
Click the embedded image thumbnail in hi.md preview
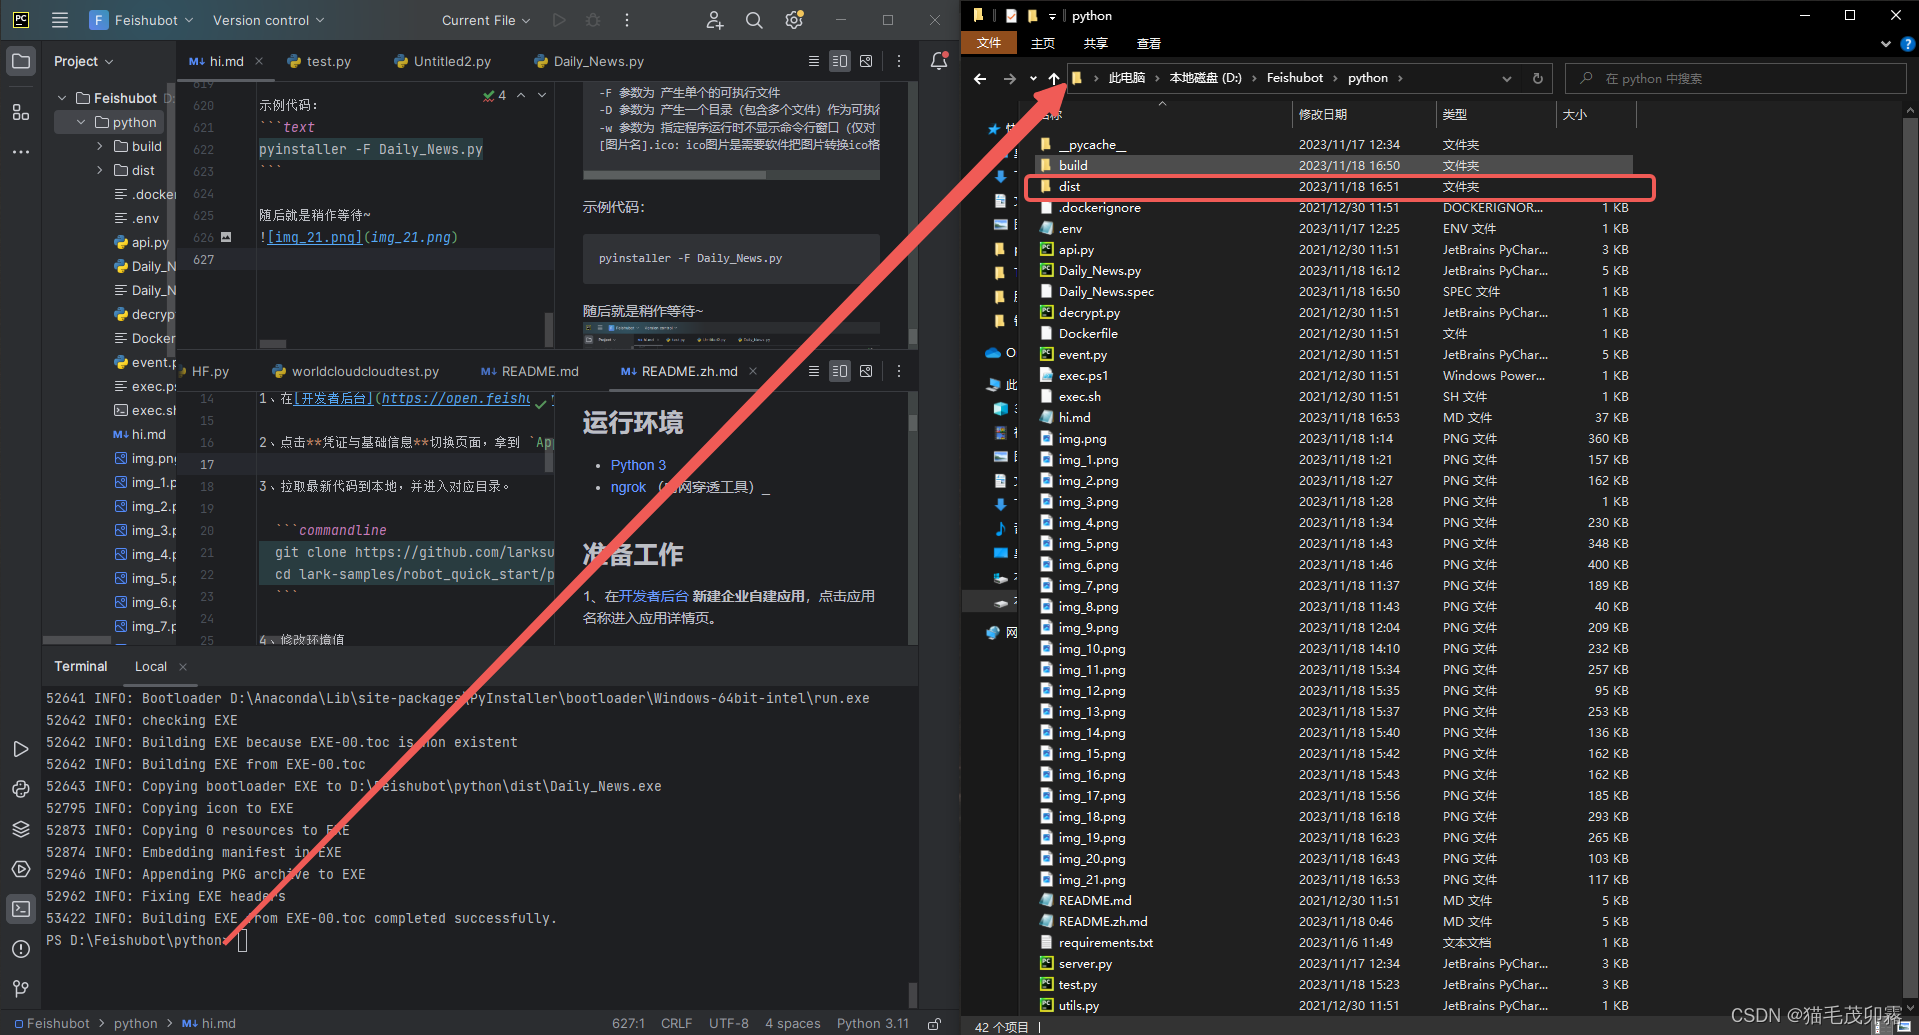pyautogui.click(x=731, y=334)
